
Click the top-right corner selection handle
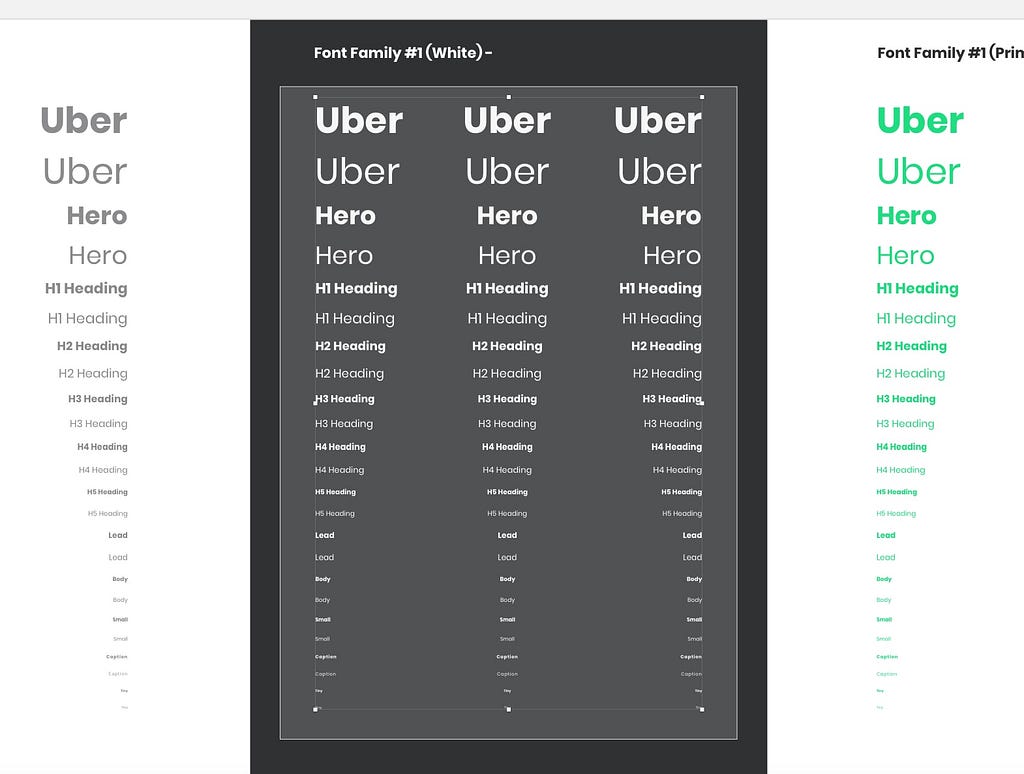(702, 97)
